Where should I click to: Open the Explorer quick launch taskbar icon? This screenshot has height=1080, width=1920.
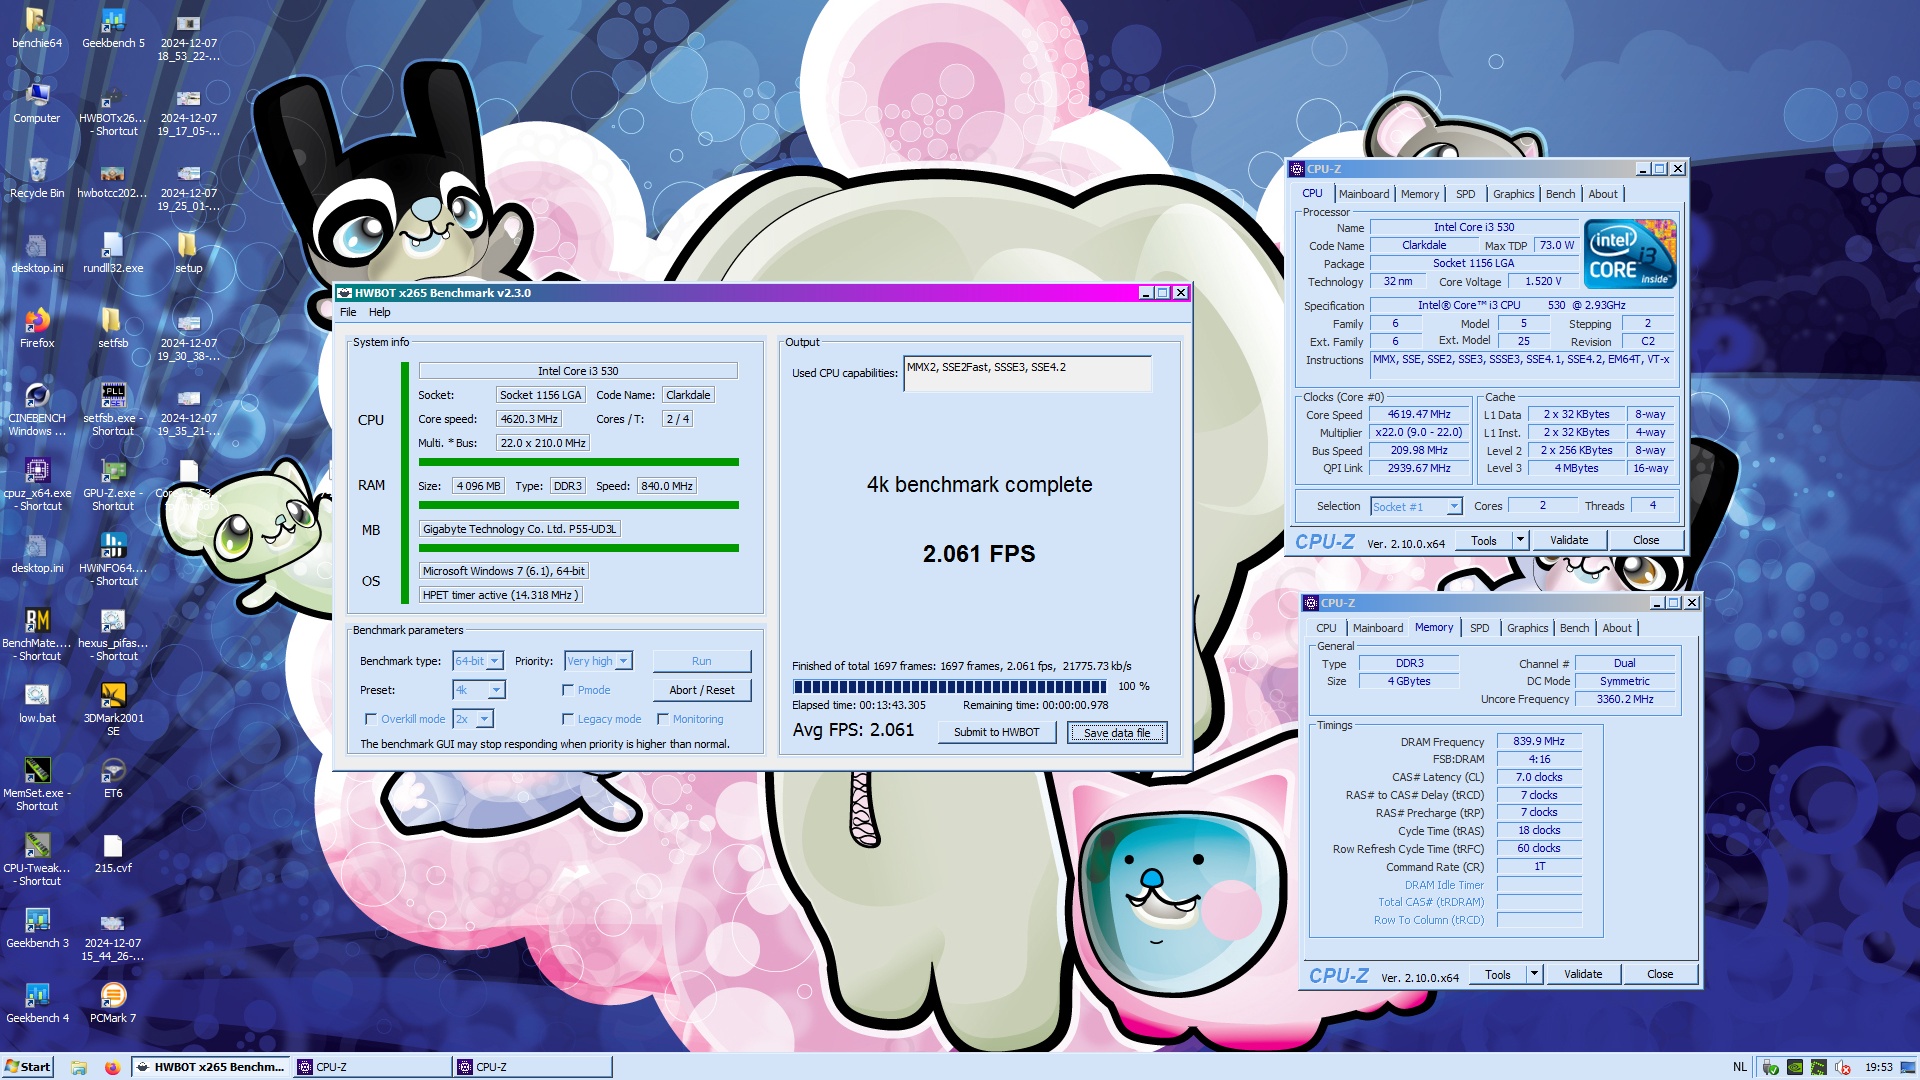click(x=79, y=1067)
